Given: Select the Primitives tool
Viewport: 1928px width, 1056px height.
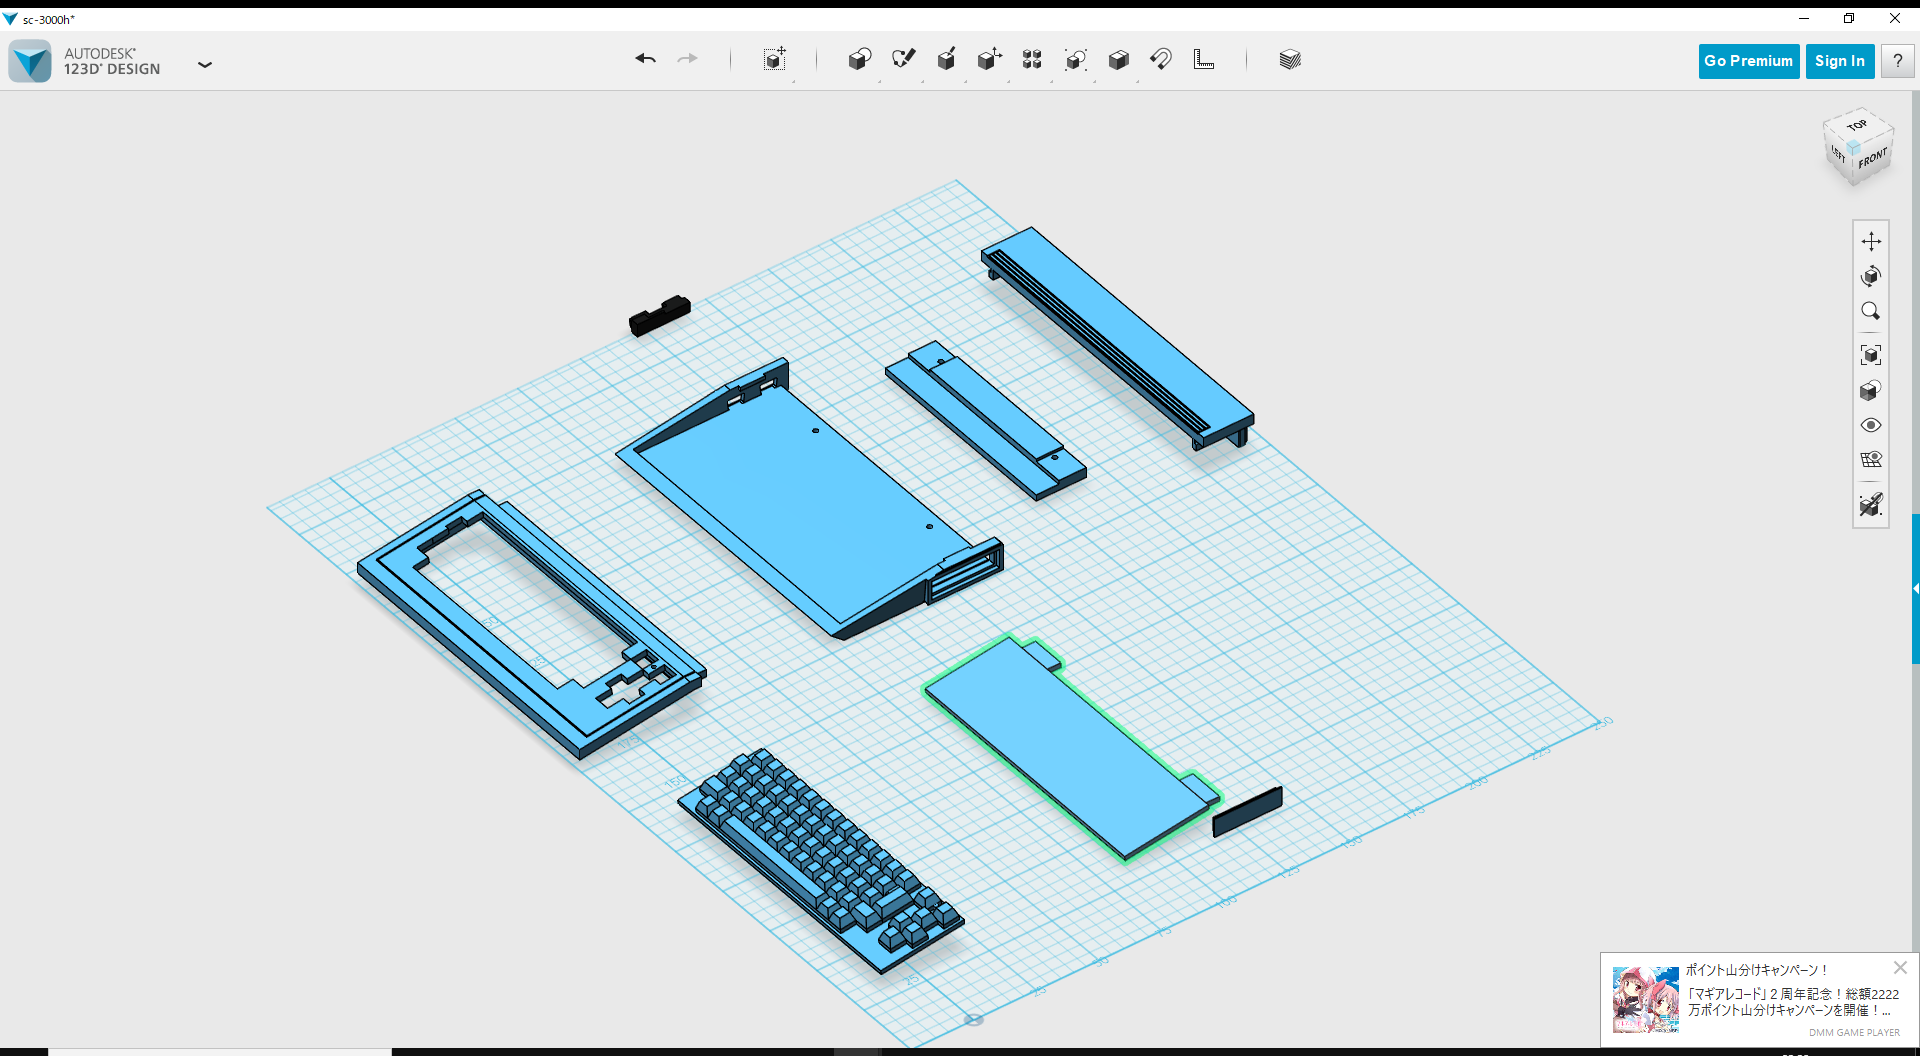Looking at the screenshot, I should [862, 59].
